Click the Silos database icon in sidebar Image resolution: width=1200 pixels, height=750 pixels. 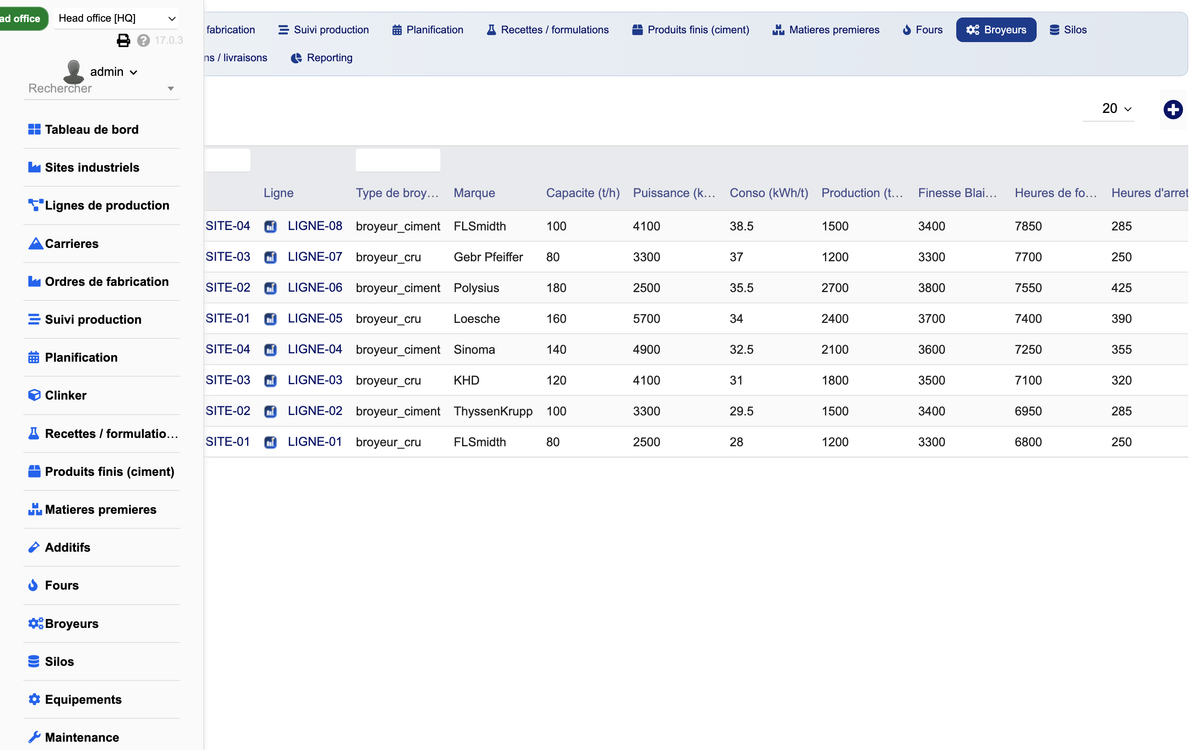click(34, 662)
